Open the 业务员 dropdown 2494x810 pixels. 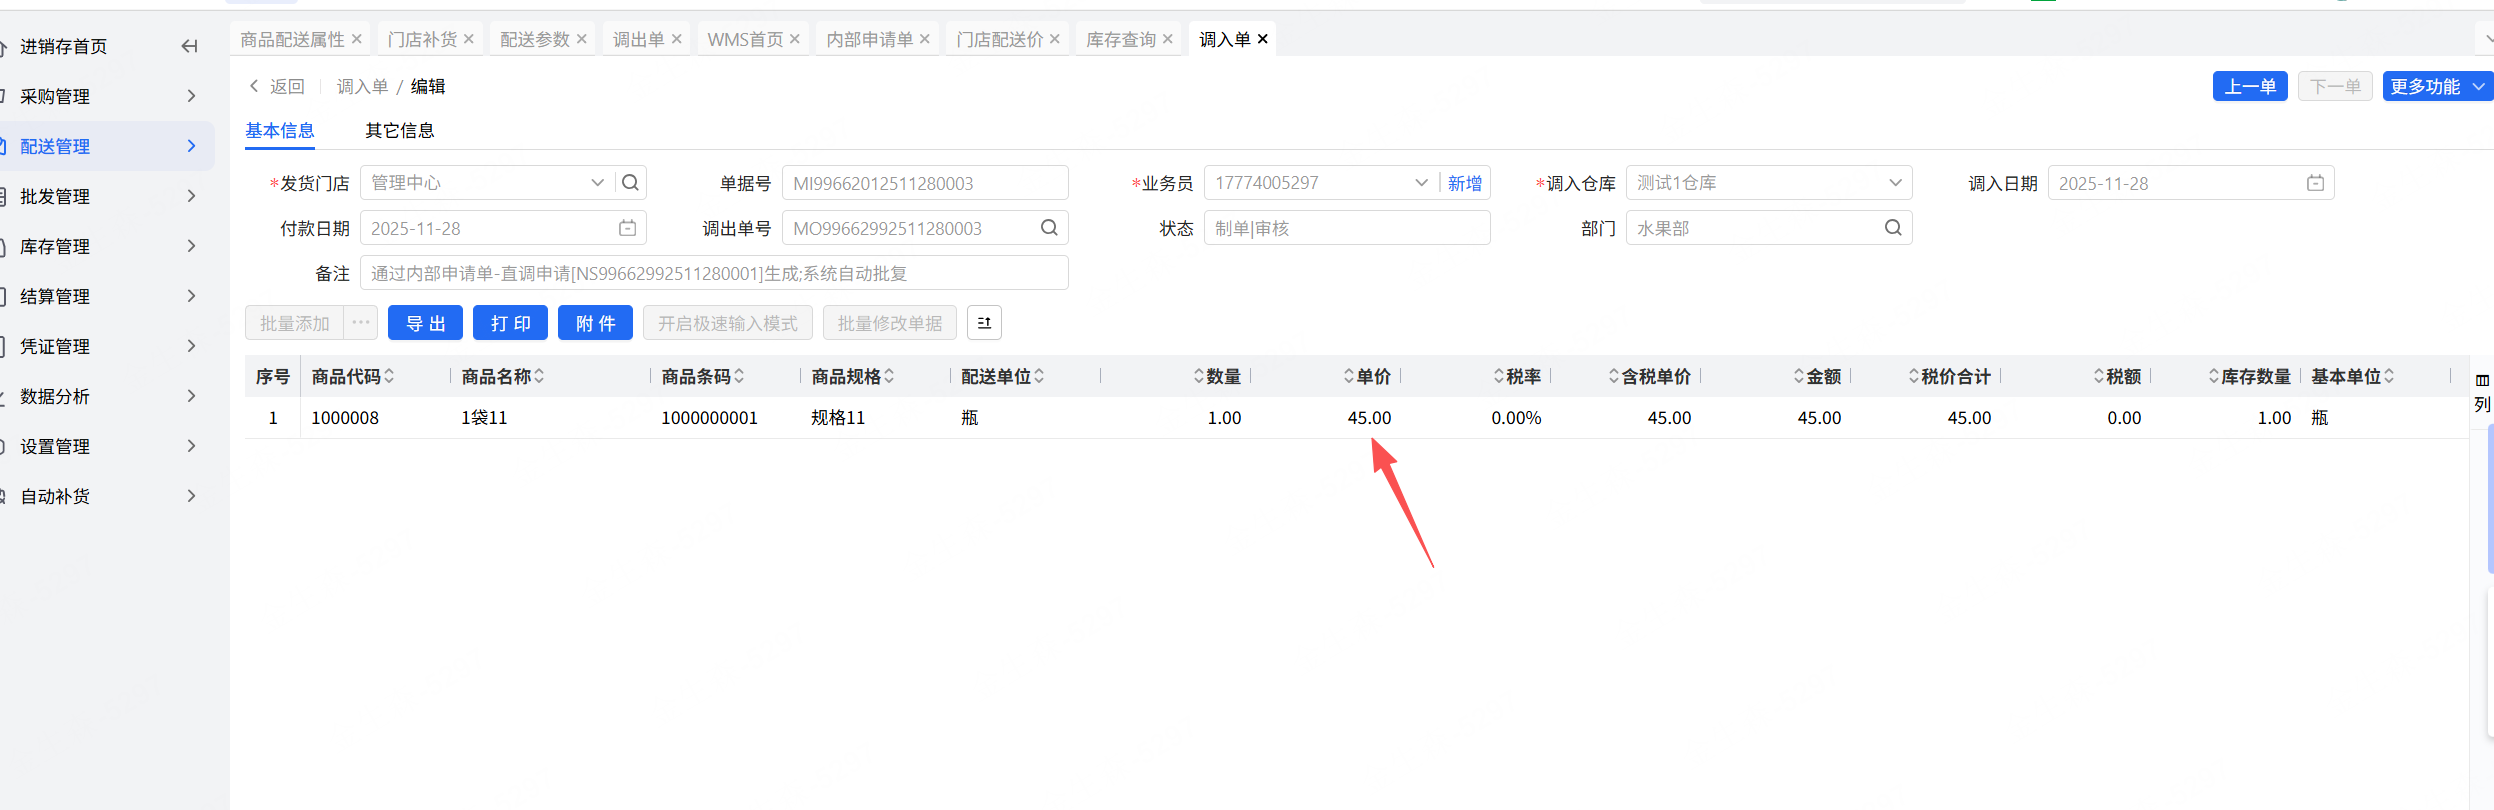point(1421,183)
